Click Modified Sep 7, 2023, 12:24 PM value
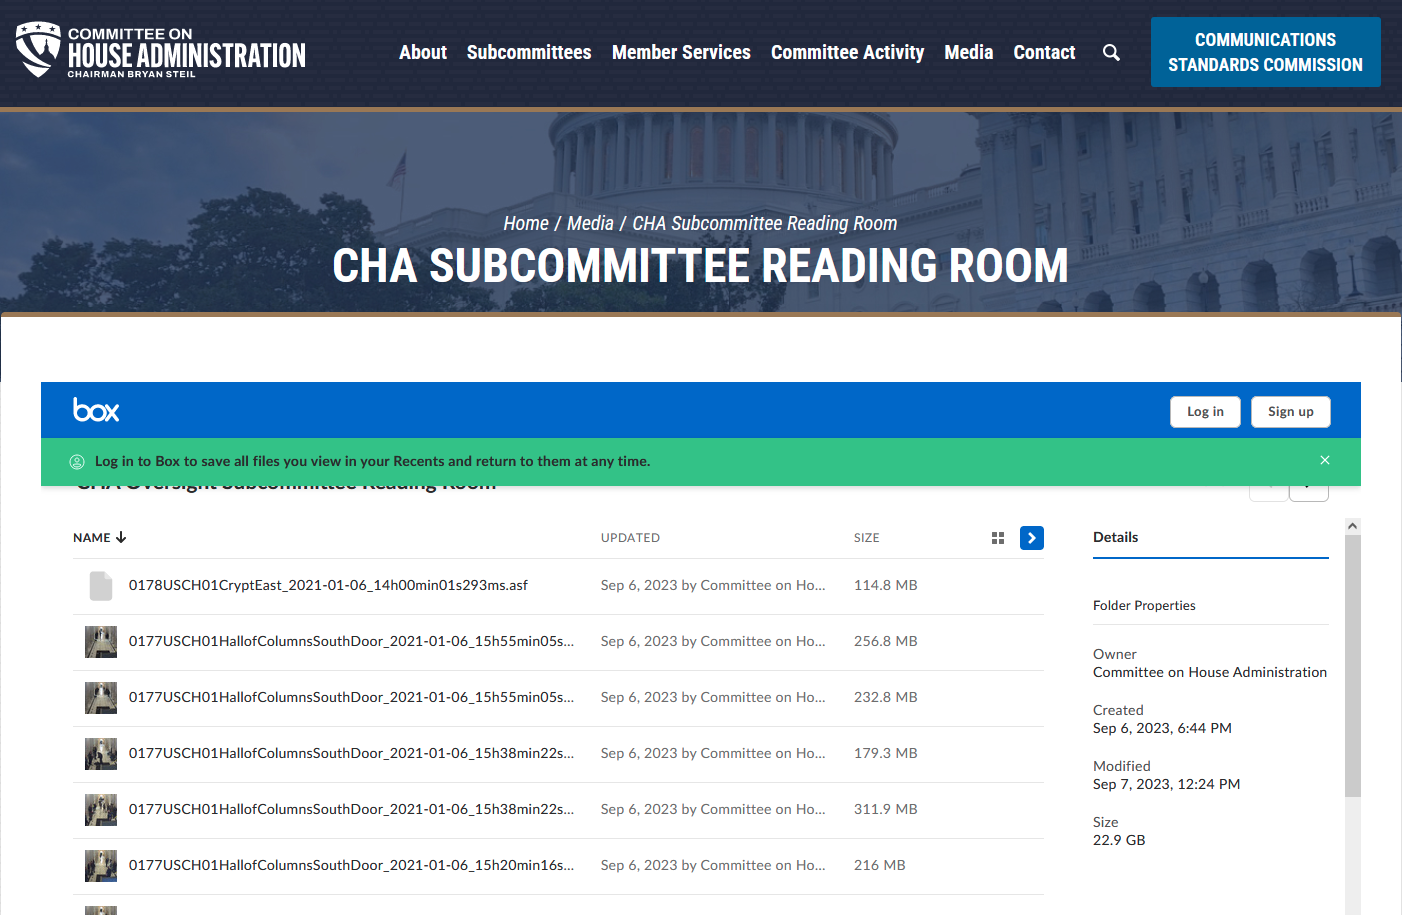Viewport: 1402px width, 915px height. [x=1166, y=784]
